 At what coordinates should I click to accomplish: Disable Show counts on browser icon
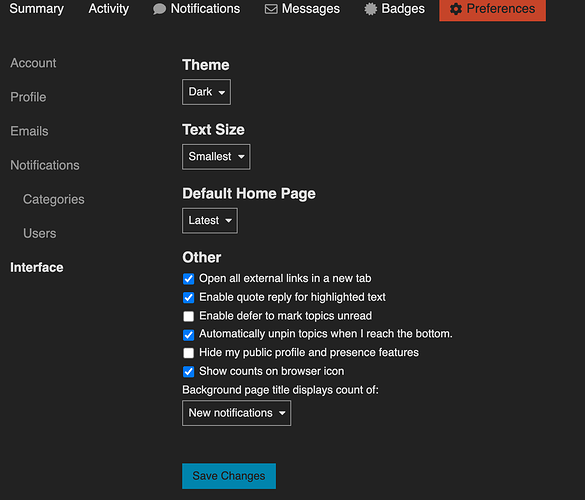pos(188,371)
